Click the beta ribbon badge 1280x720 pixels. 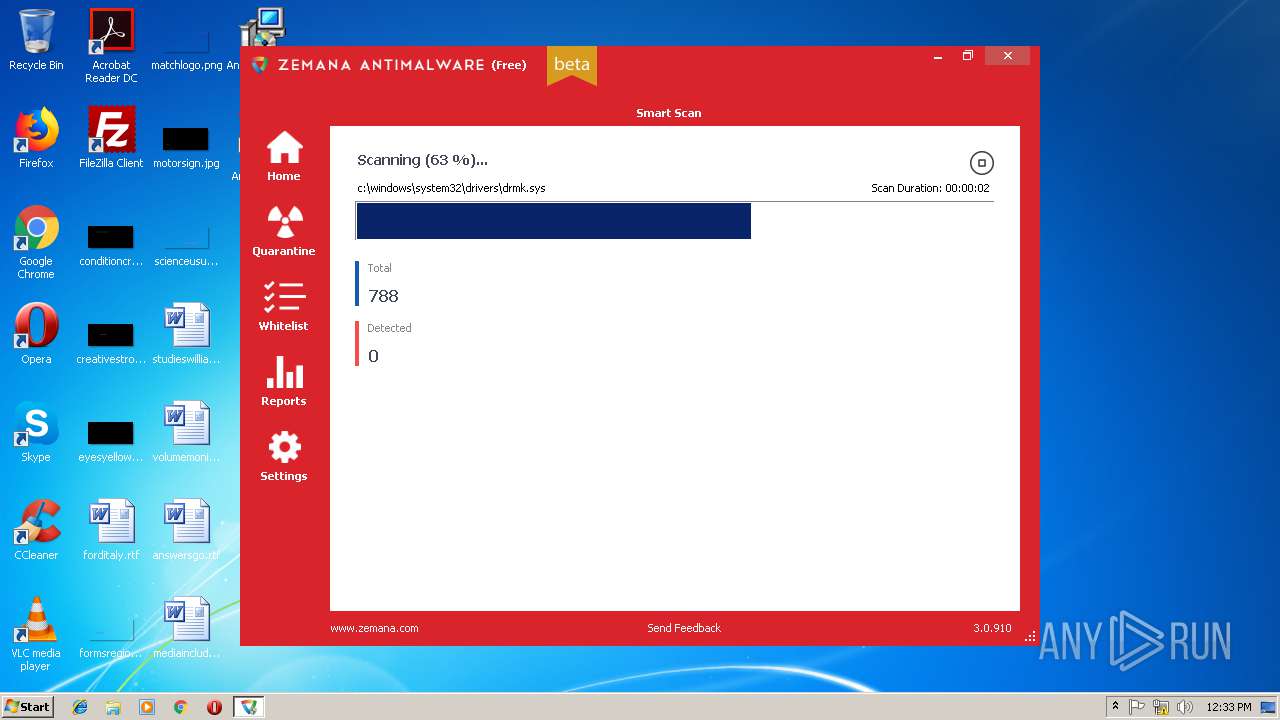point(572,65)
